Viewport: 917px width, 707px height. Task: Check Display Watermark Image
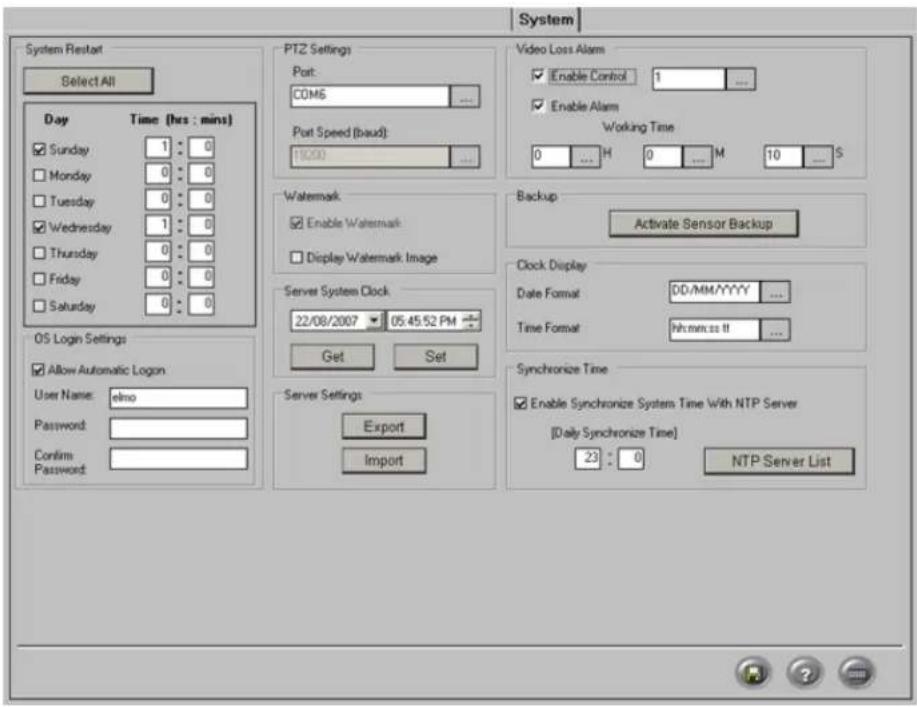[x=297, y=257]
